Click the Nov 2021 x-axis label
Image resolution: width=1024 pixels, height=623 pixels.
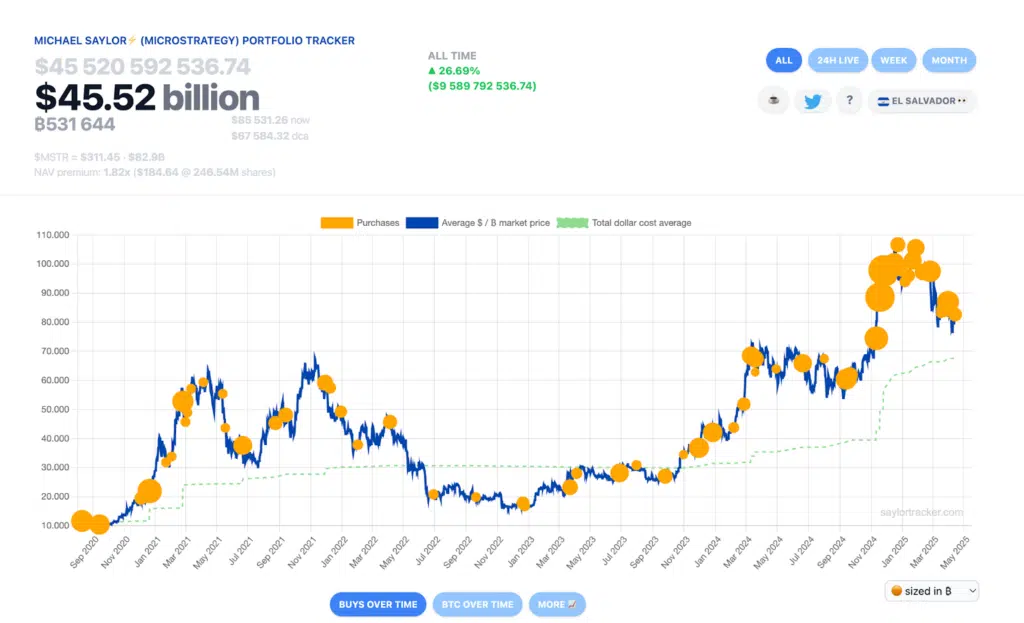pyautogui.click(x=302, y=552)
